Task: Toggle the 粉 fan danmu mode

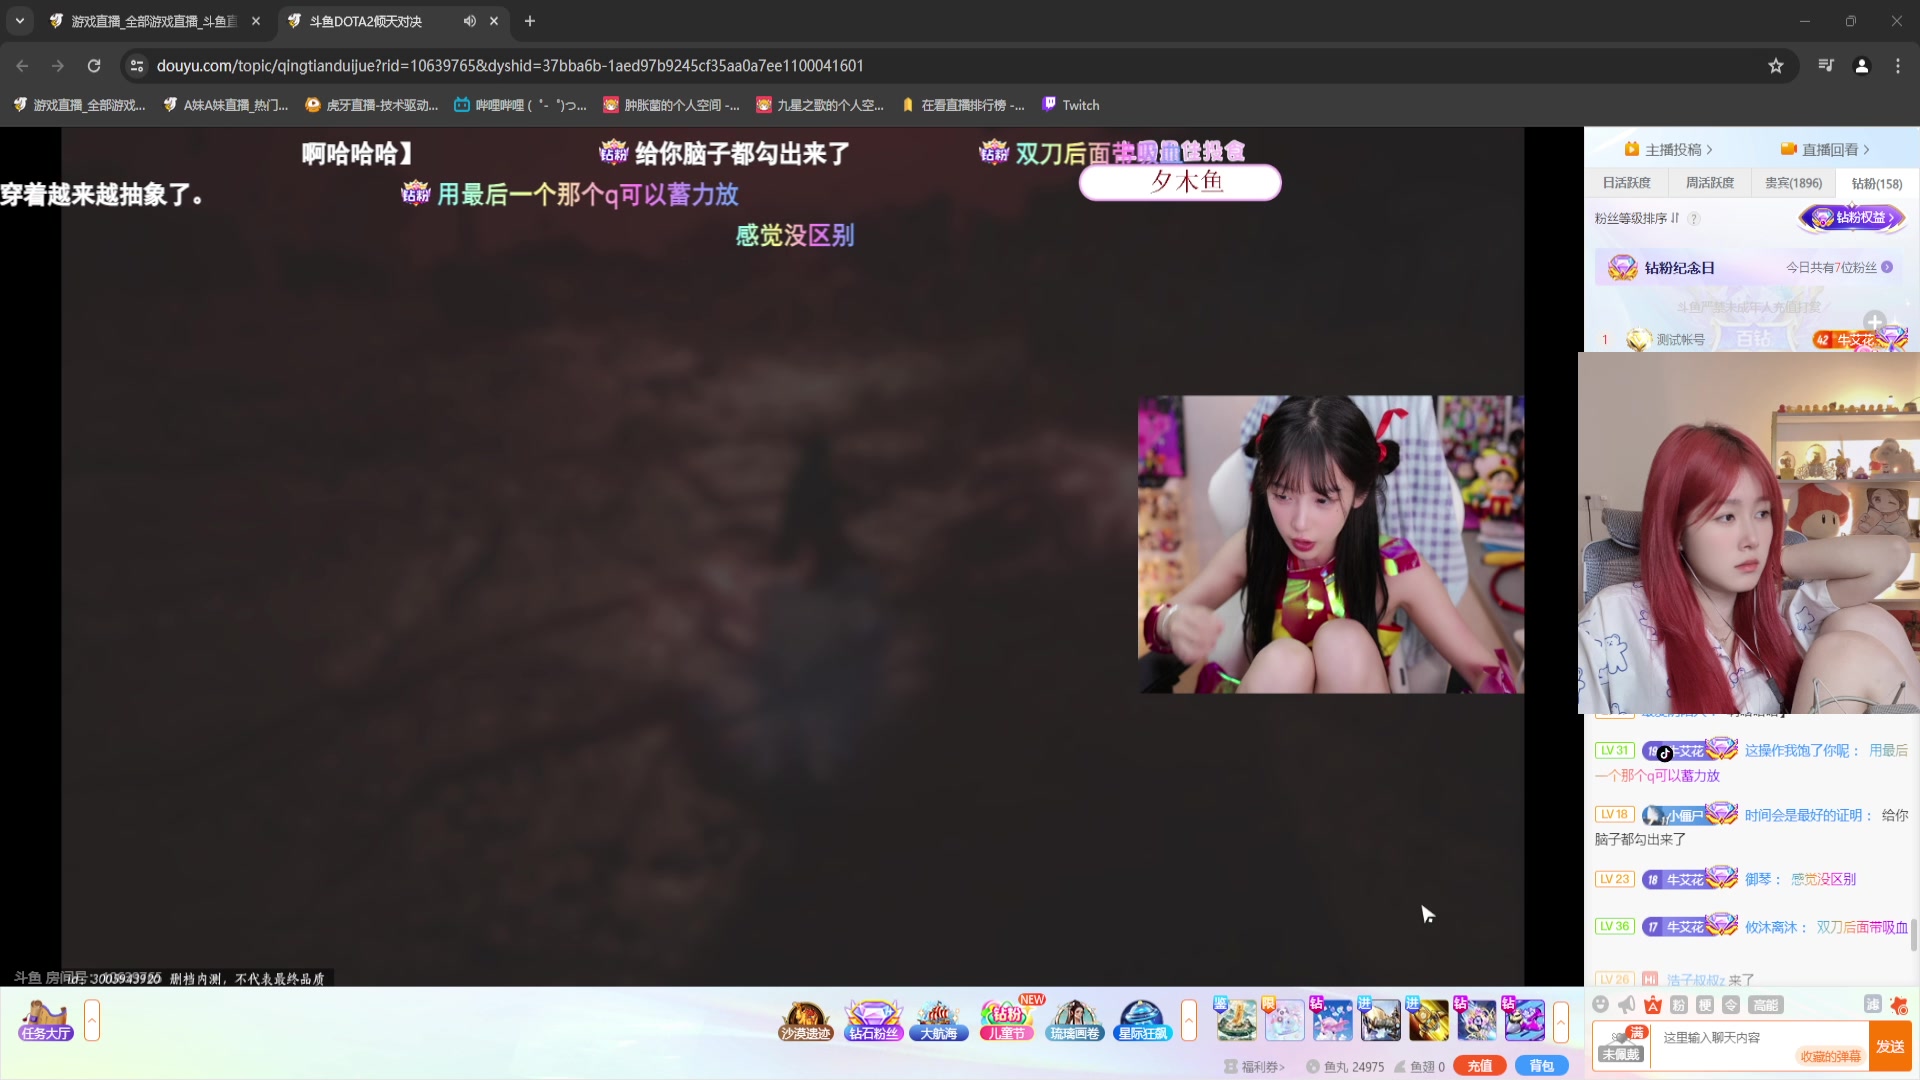Action: (1680, 1006)
